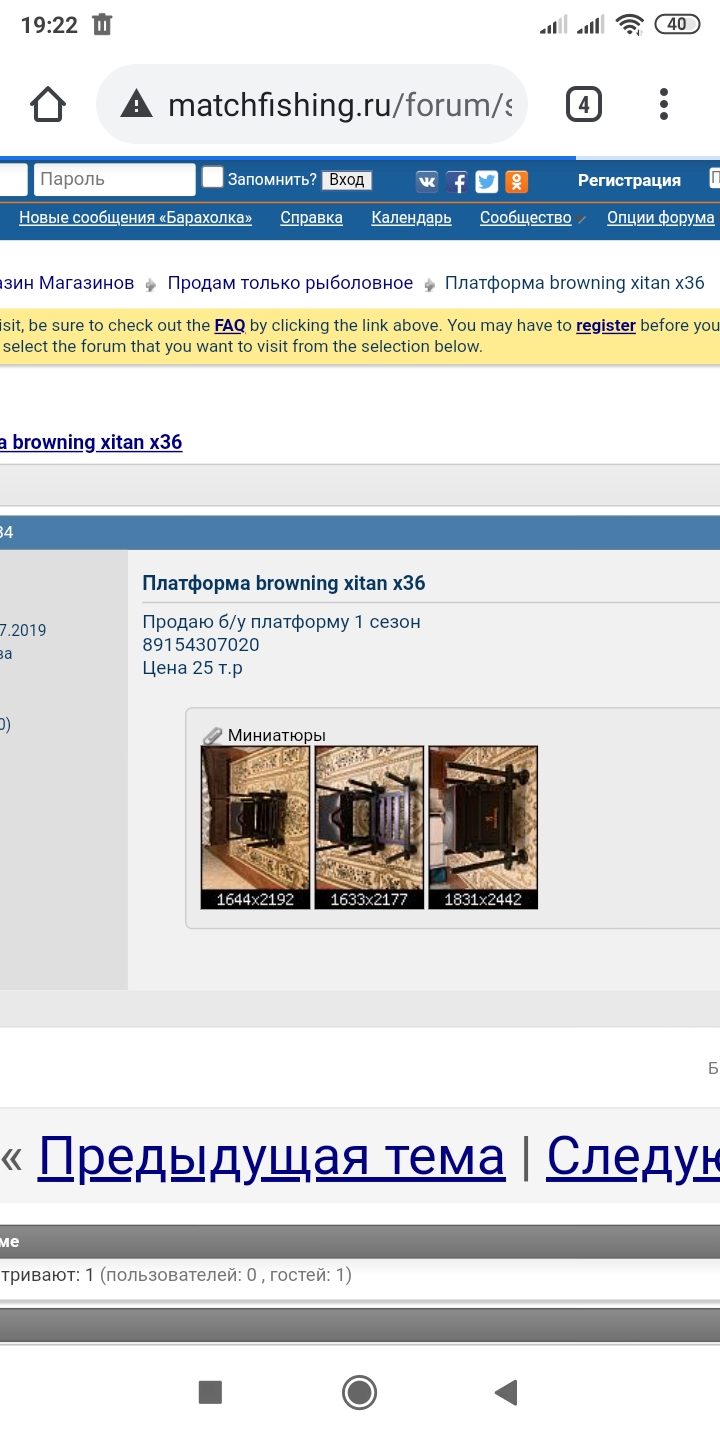Click the paperclip Миниатюры attachment icon

pyautogui.click(x=212, y=735)
